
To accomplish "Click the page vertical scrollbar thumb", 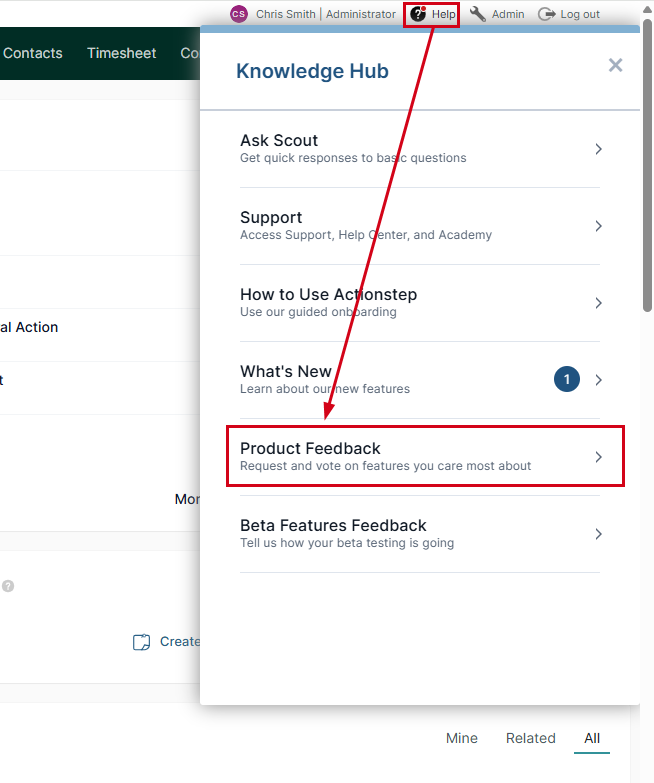I will coord(647,165).
